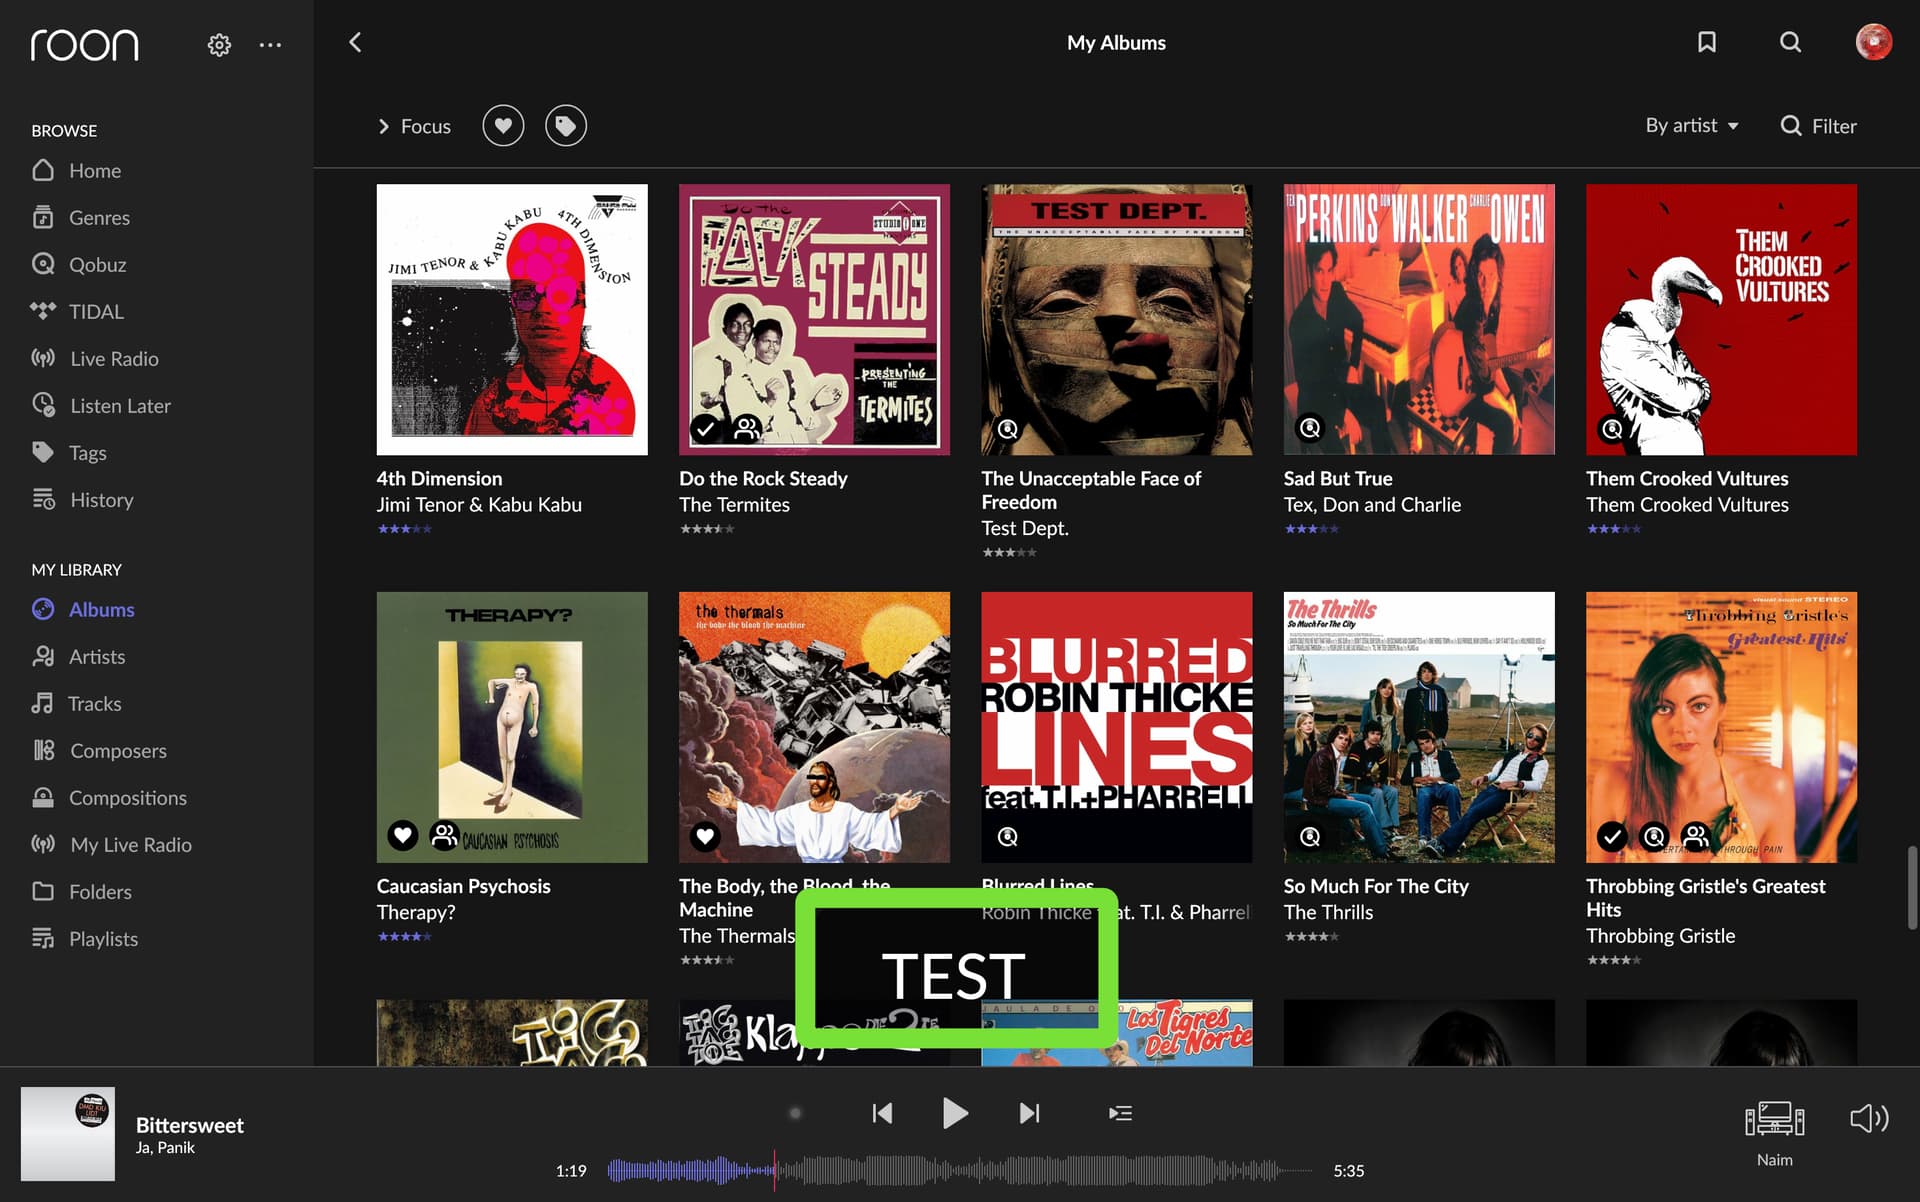Open Sad But True album cover

pos(1419,319)
